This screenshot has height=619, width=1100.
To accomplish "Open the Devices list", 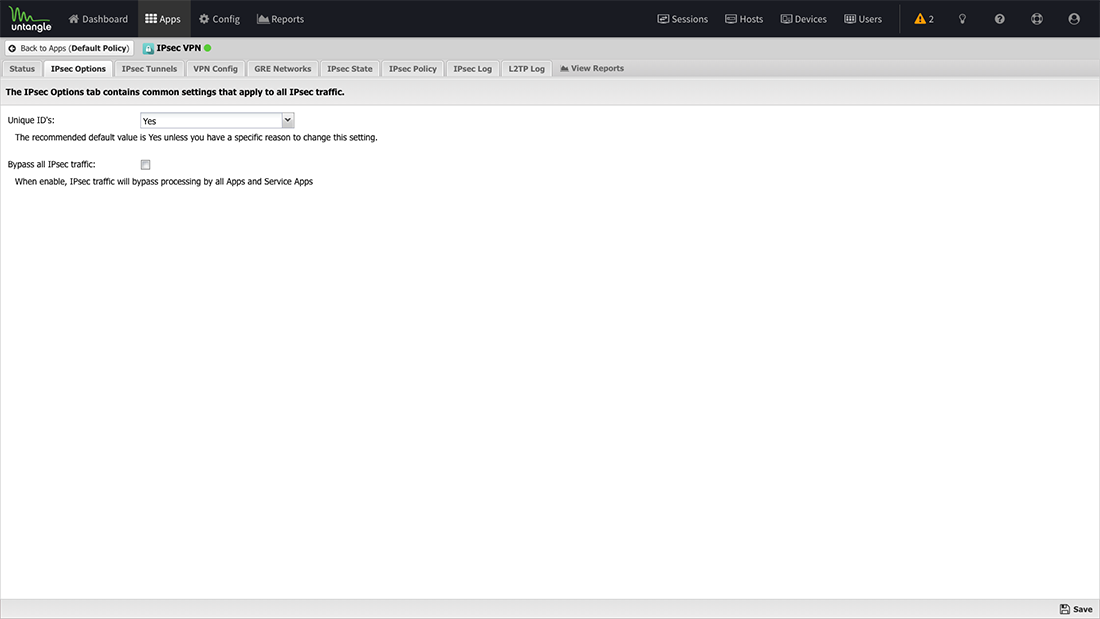I will [803, 19].
